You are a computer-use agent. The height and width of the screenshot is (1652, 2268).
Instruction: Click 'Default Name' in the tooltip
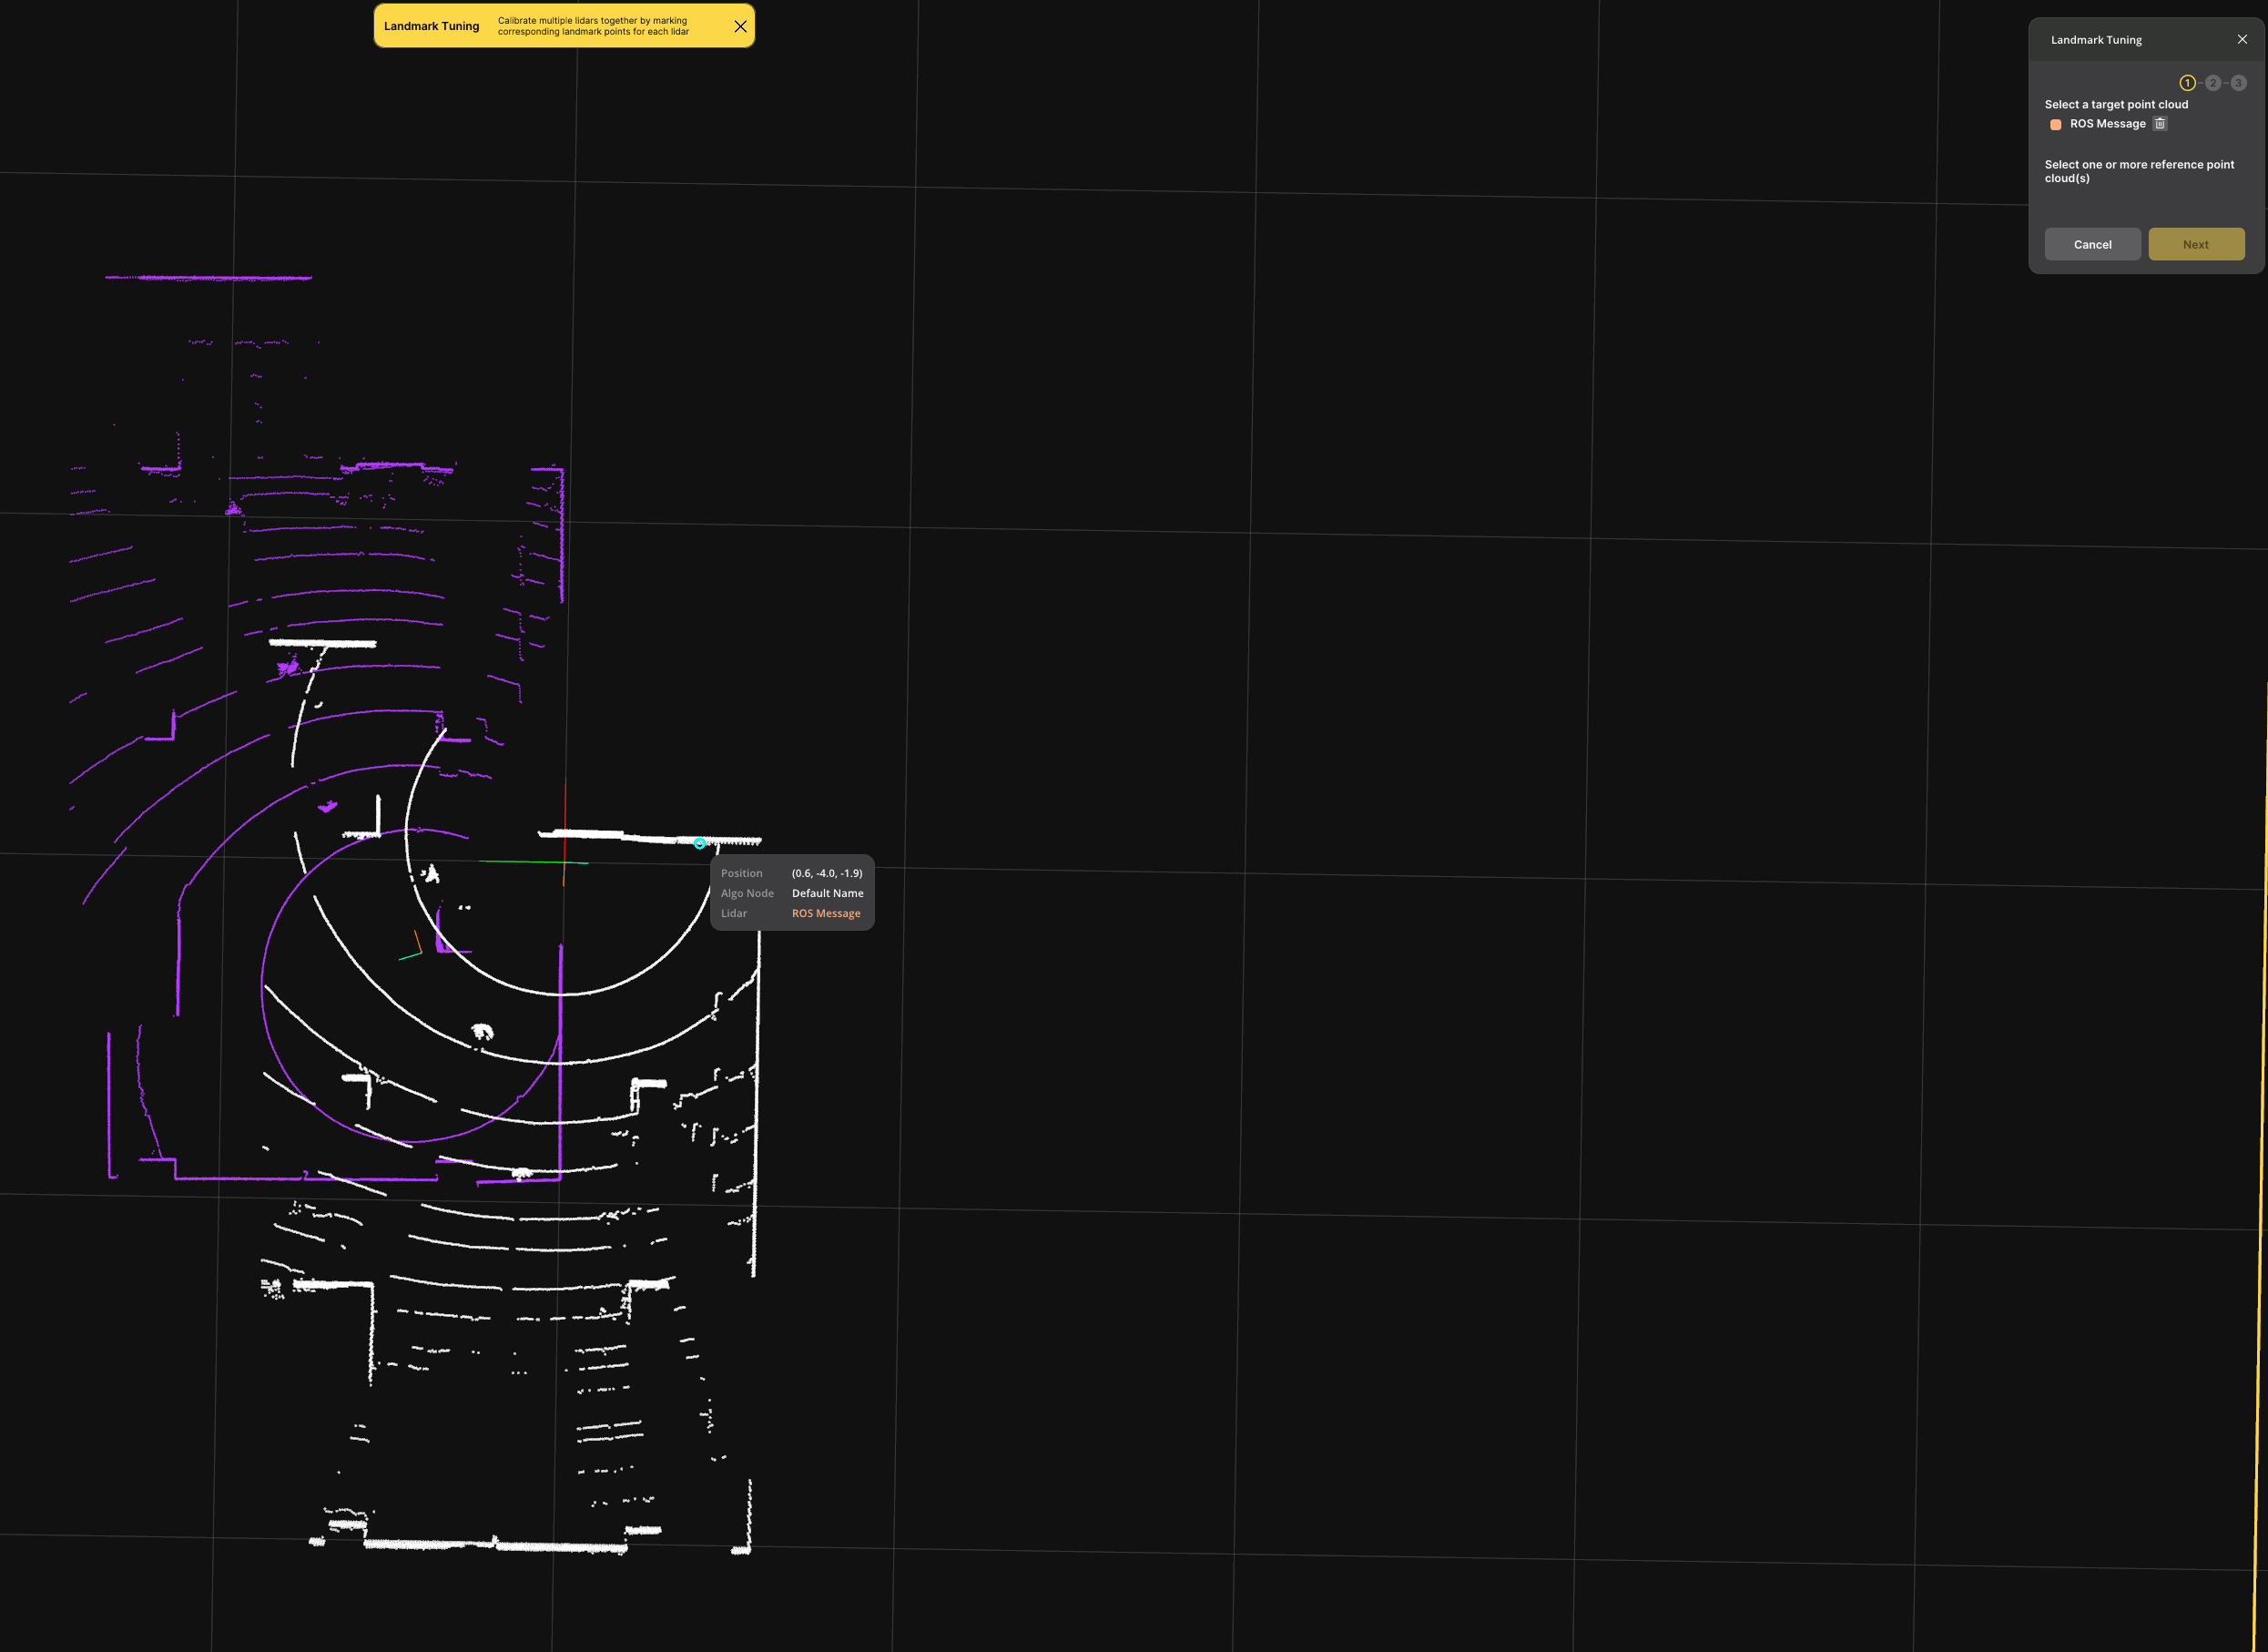tap(828, 893)
